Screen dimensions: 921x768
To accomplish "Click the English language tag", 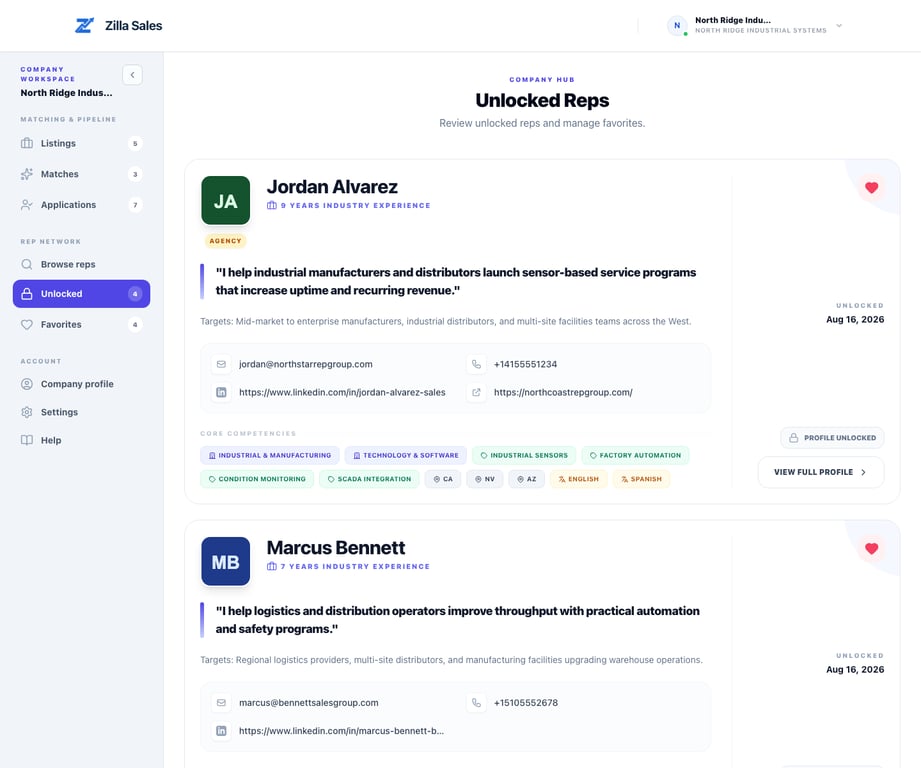I will 579,479.
